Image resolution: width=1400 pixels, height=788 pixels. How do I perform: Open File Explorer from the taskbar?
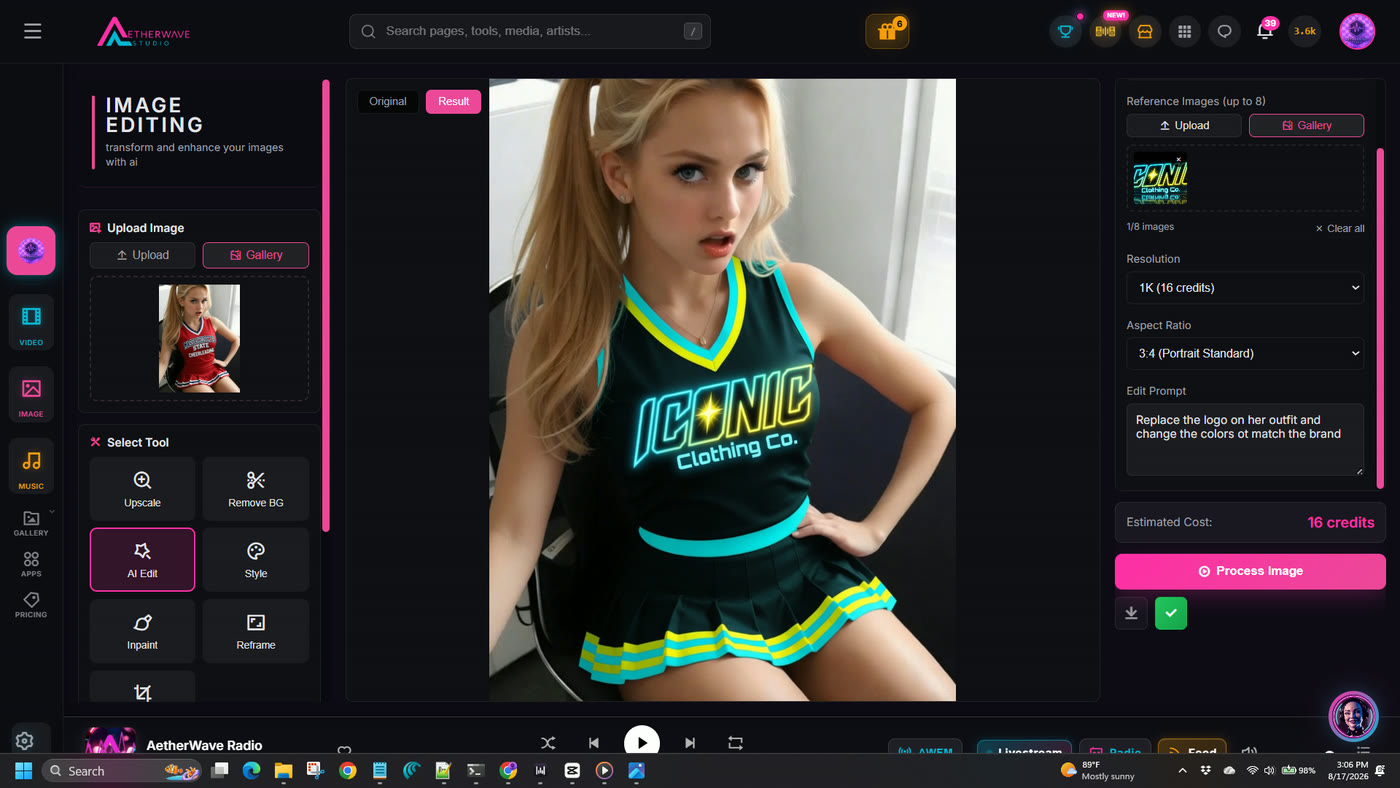(283, 771)
